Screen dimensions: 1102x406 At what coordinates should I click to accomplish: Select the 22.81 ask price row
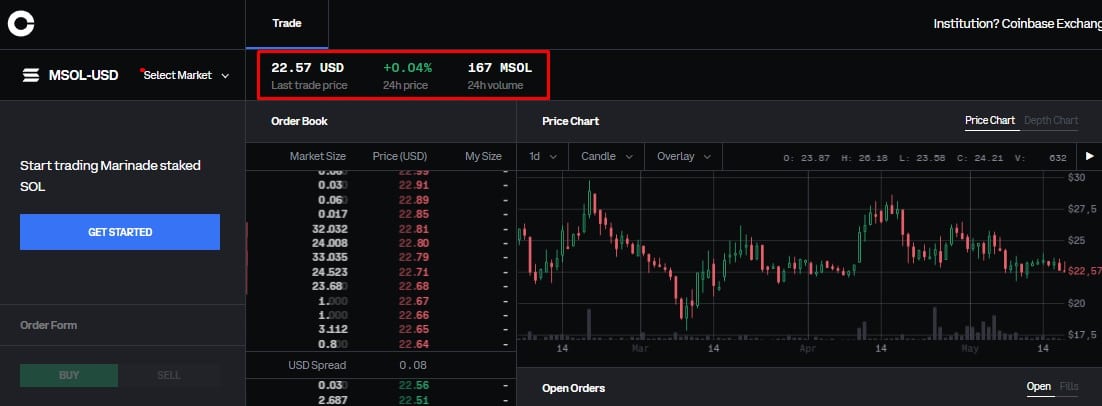point(380,229)
